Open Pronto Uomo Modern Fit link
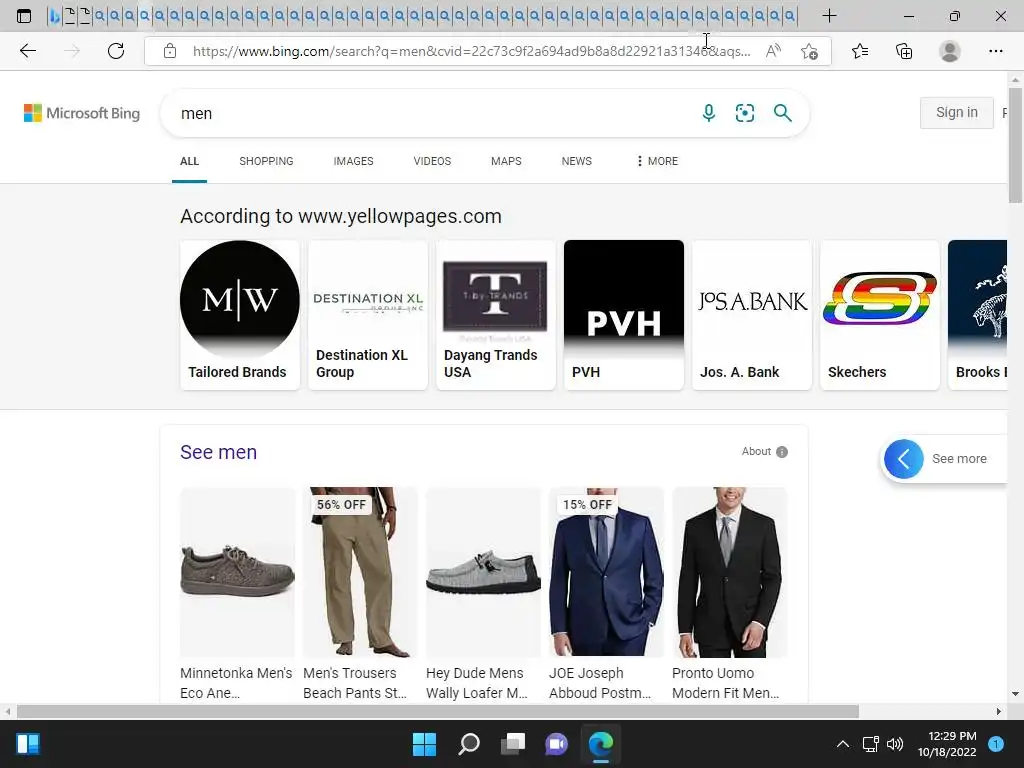This screenshot has width=1024, height=768. (x=726, y=682)
